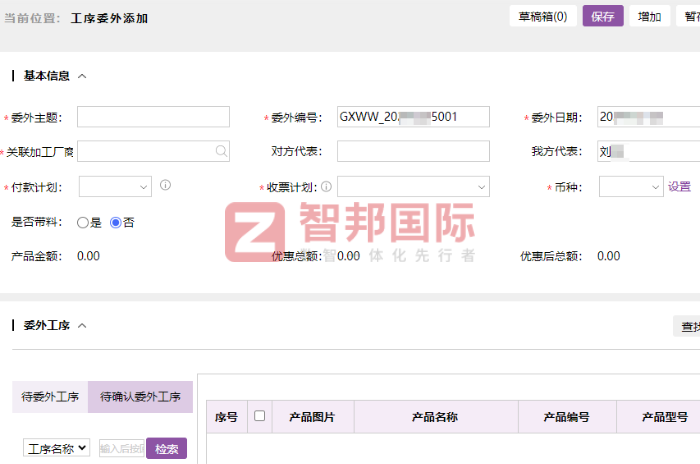
Task: Click the 设置 link beside 币种
Action: (x=680, y=186)
